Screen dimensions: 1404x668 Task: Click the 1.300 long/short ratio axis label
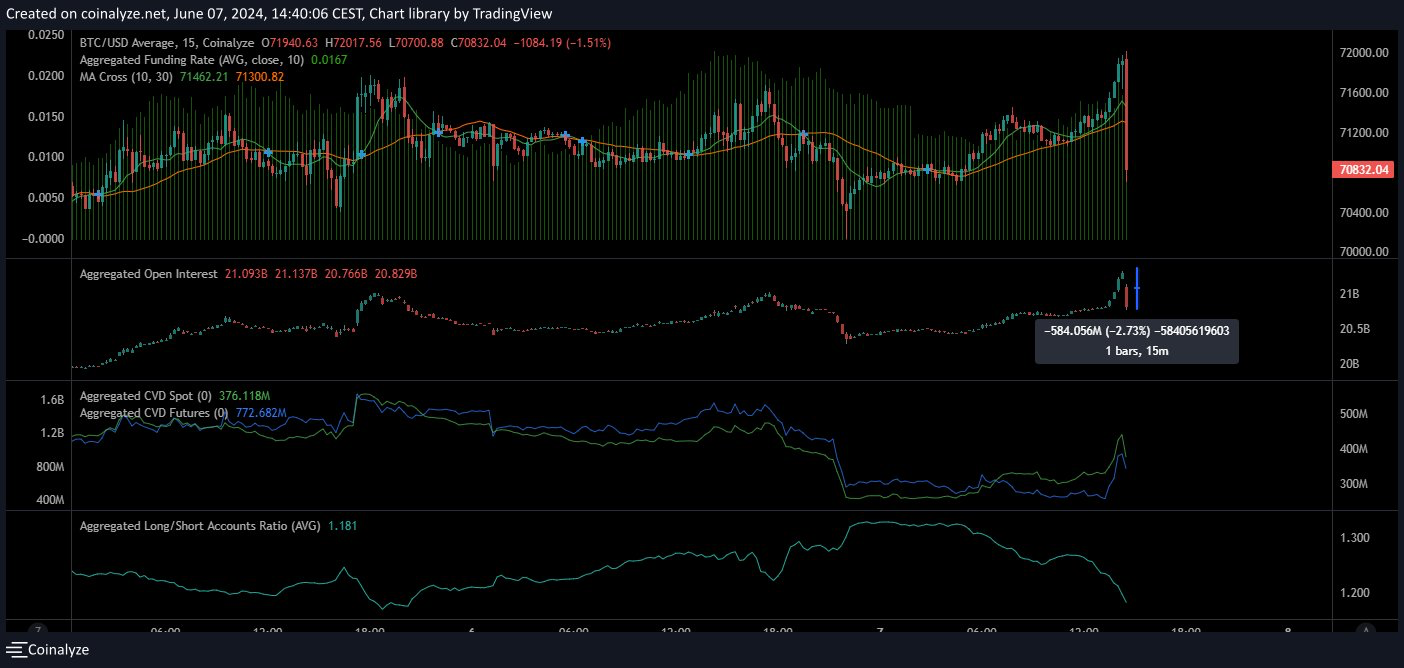[x=1353, y=538]
